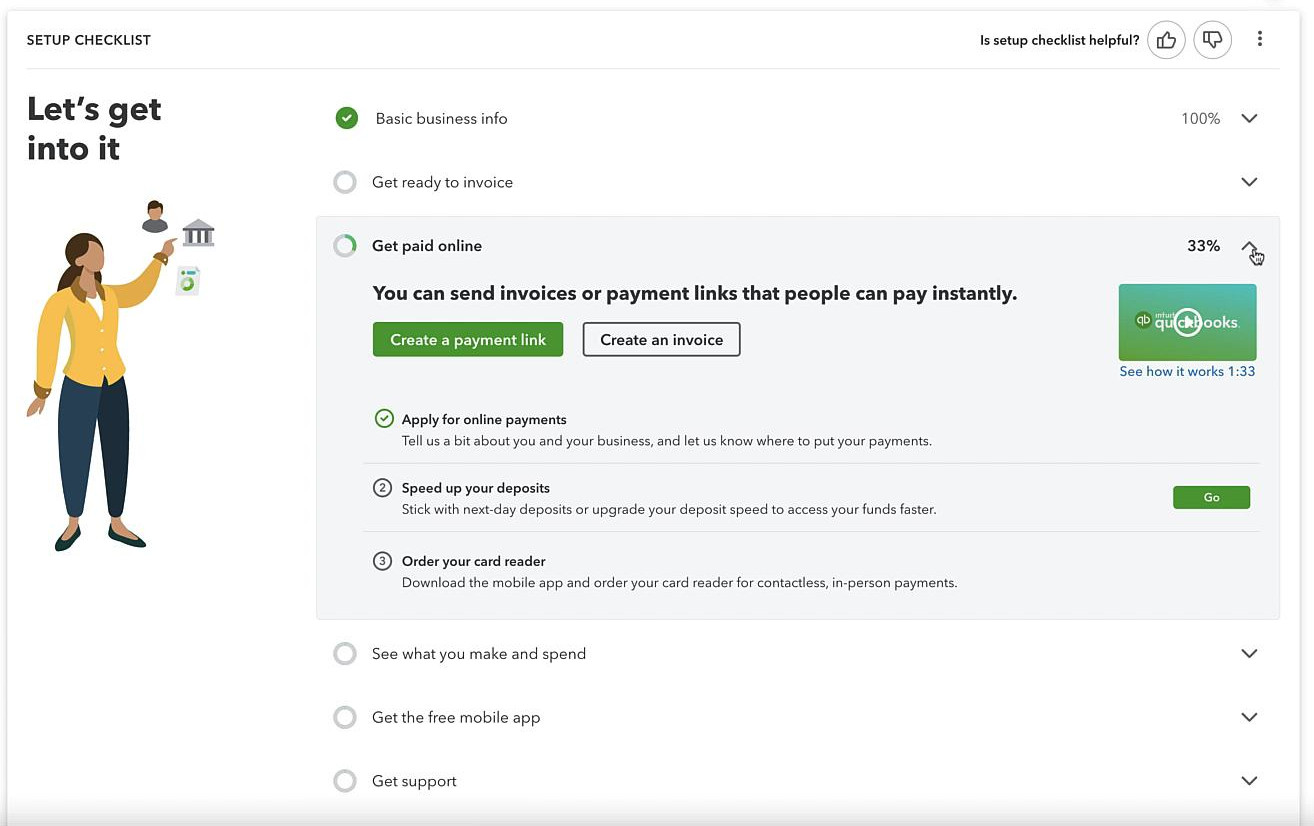This screenshot has height=826, width=1314.
Task: Open the Basic business info row
Action: [798, 118]
